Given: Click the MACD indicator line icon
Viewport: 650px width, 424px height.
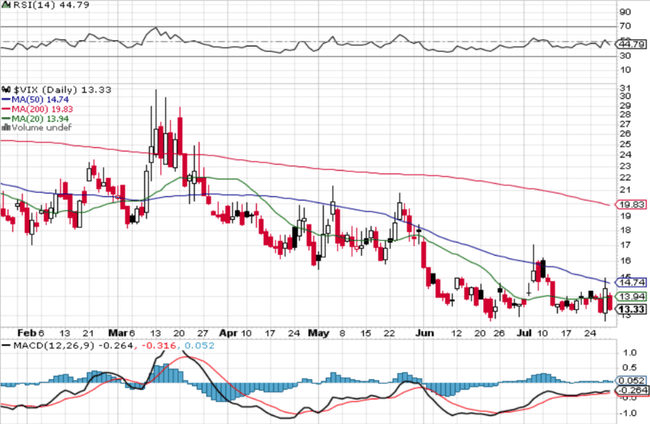Looking at the screenshot, I should 6,345.
